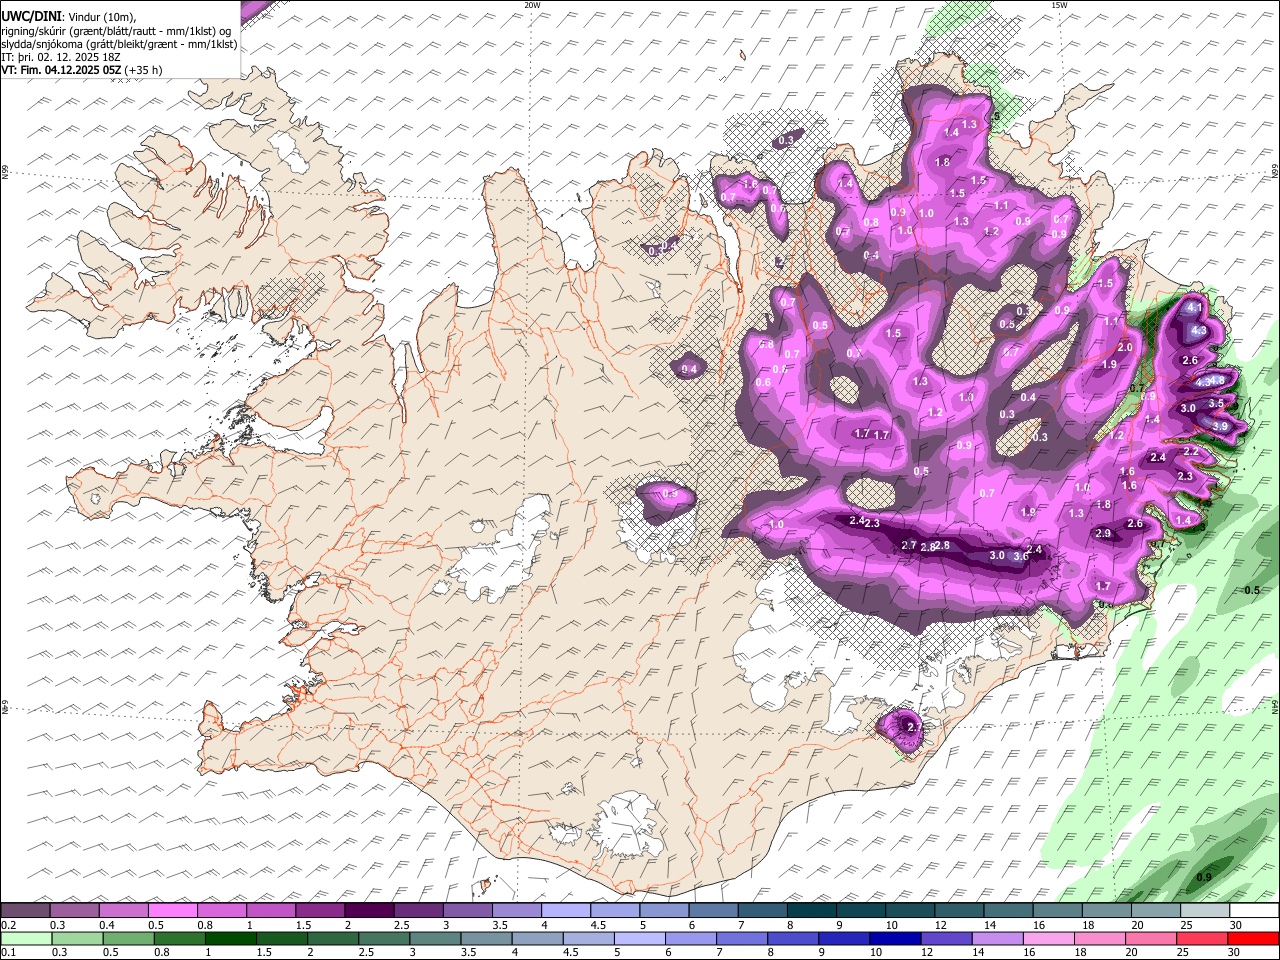Click the light pink bottom-row swatch starting at 16

[1049, 938]
